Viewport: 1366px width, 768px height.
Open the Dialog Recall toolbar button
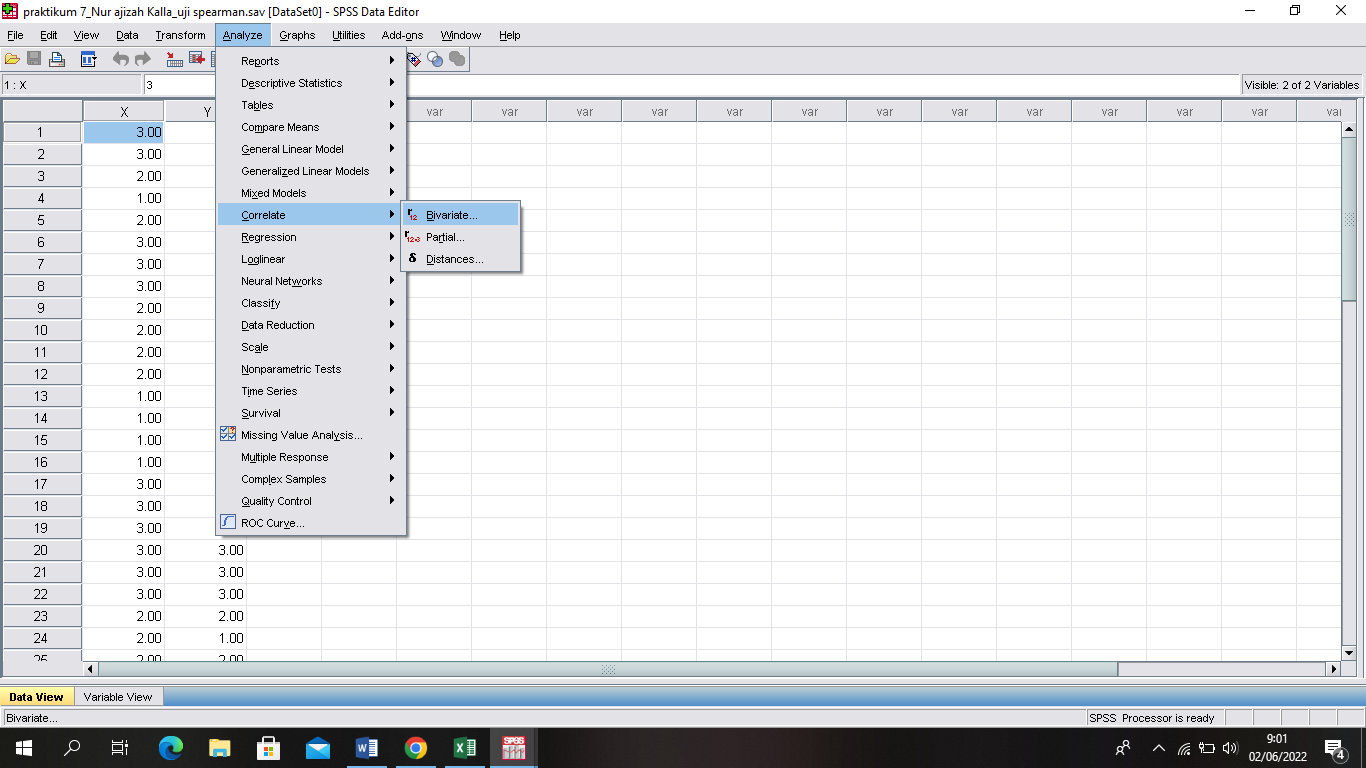(x=88, y=59)
